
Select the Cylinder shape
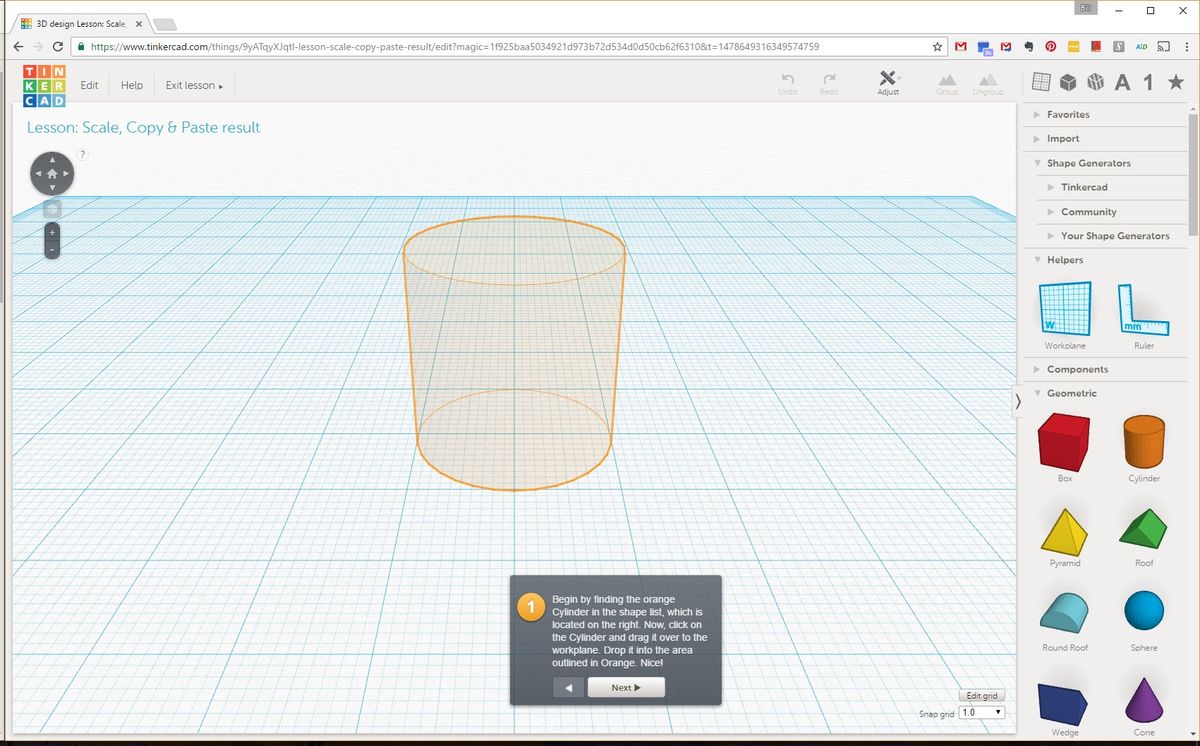point(1143,443)
